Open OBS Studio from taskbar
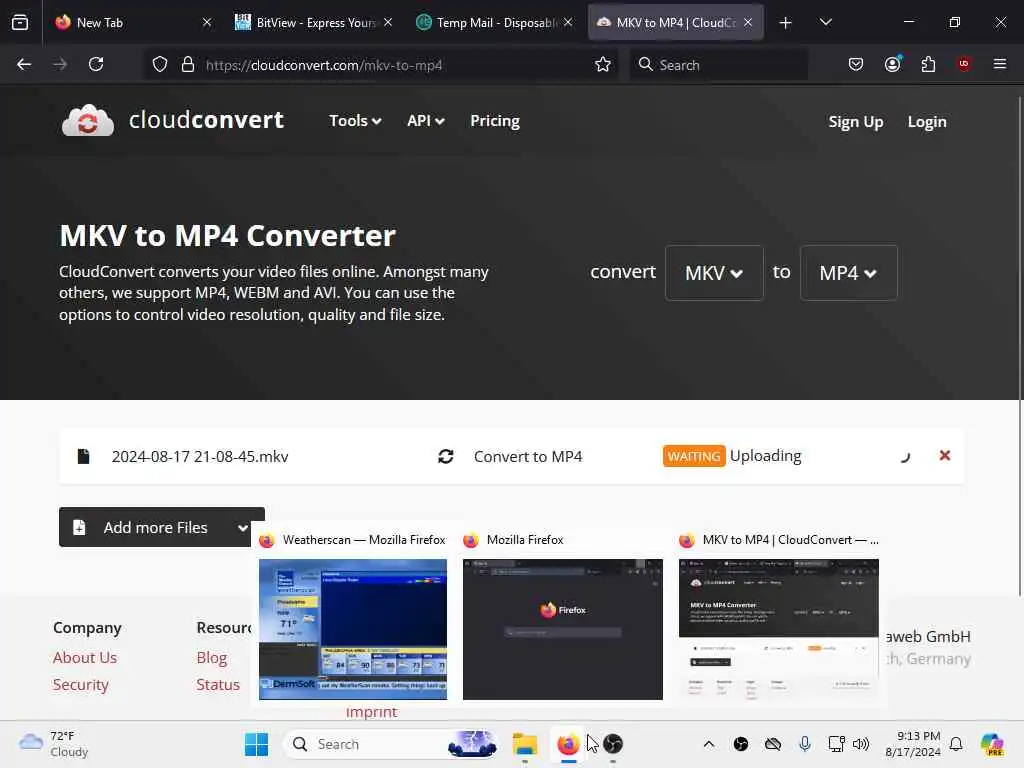Screen dimensions: 1024x768 pyautogui.click(x=613, y=744)
